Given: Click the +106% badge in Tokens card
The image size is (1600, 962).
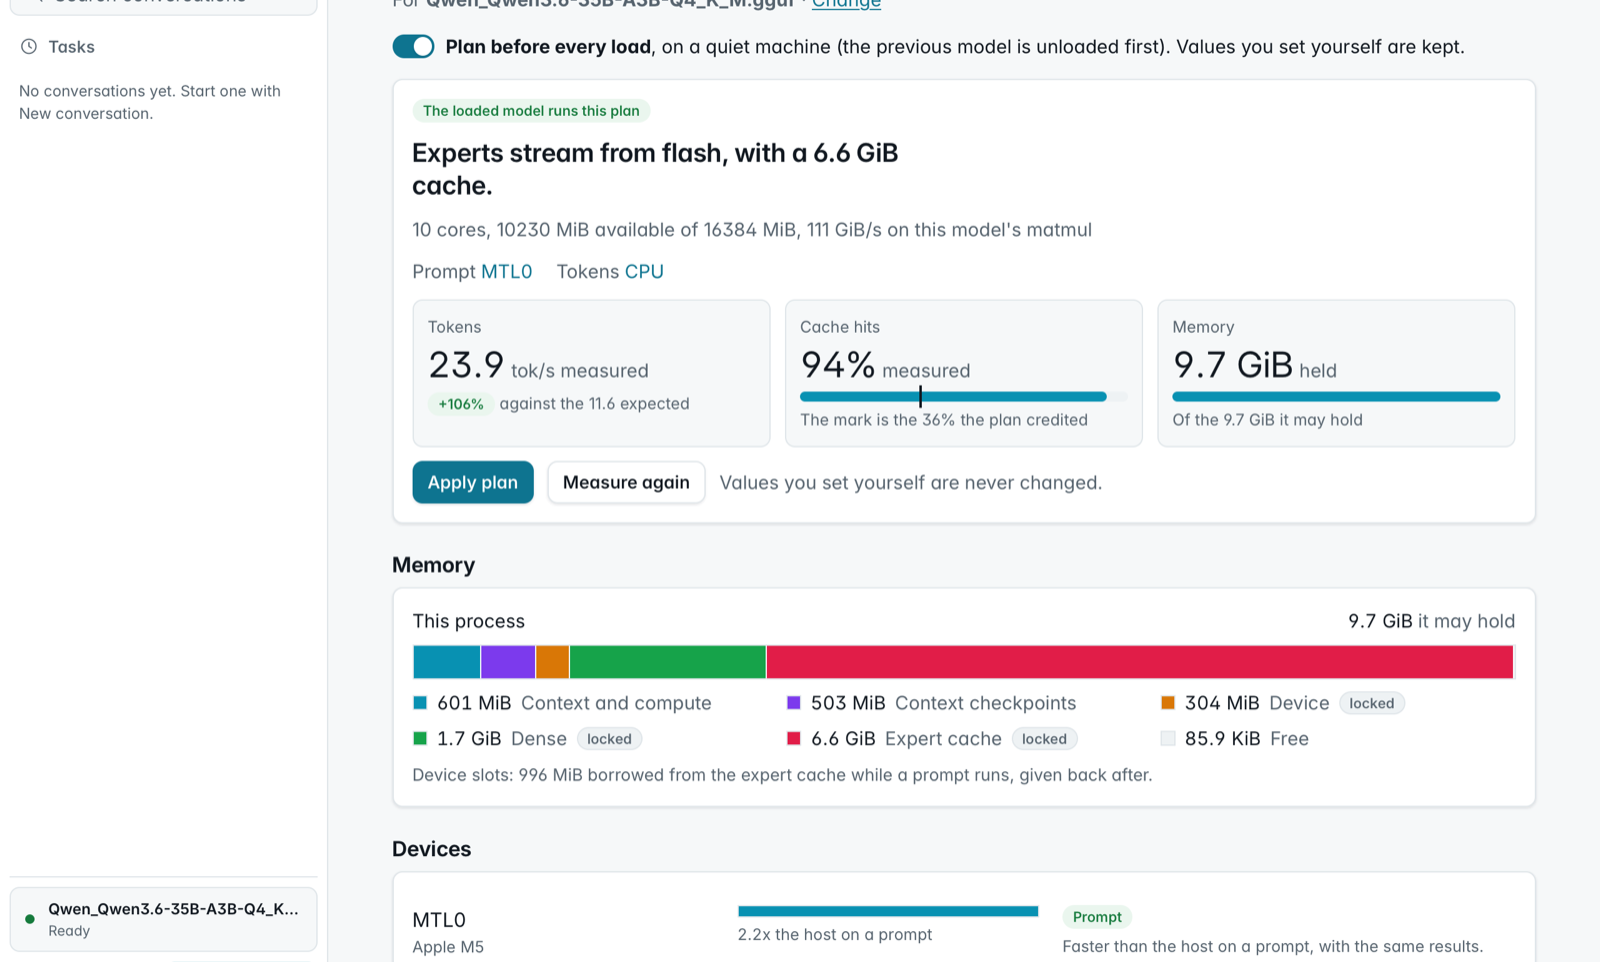Looking at the screenshot, I should tap(461, 404).
